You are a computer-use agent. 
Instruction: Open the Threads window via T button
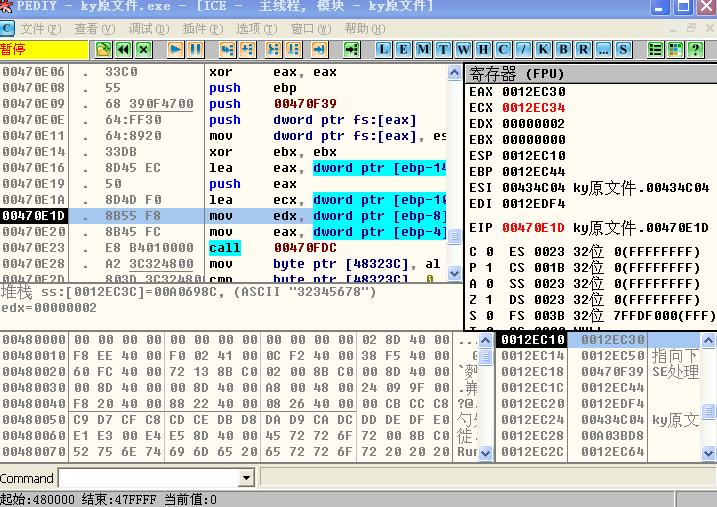(x=443, y=49)
